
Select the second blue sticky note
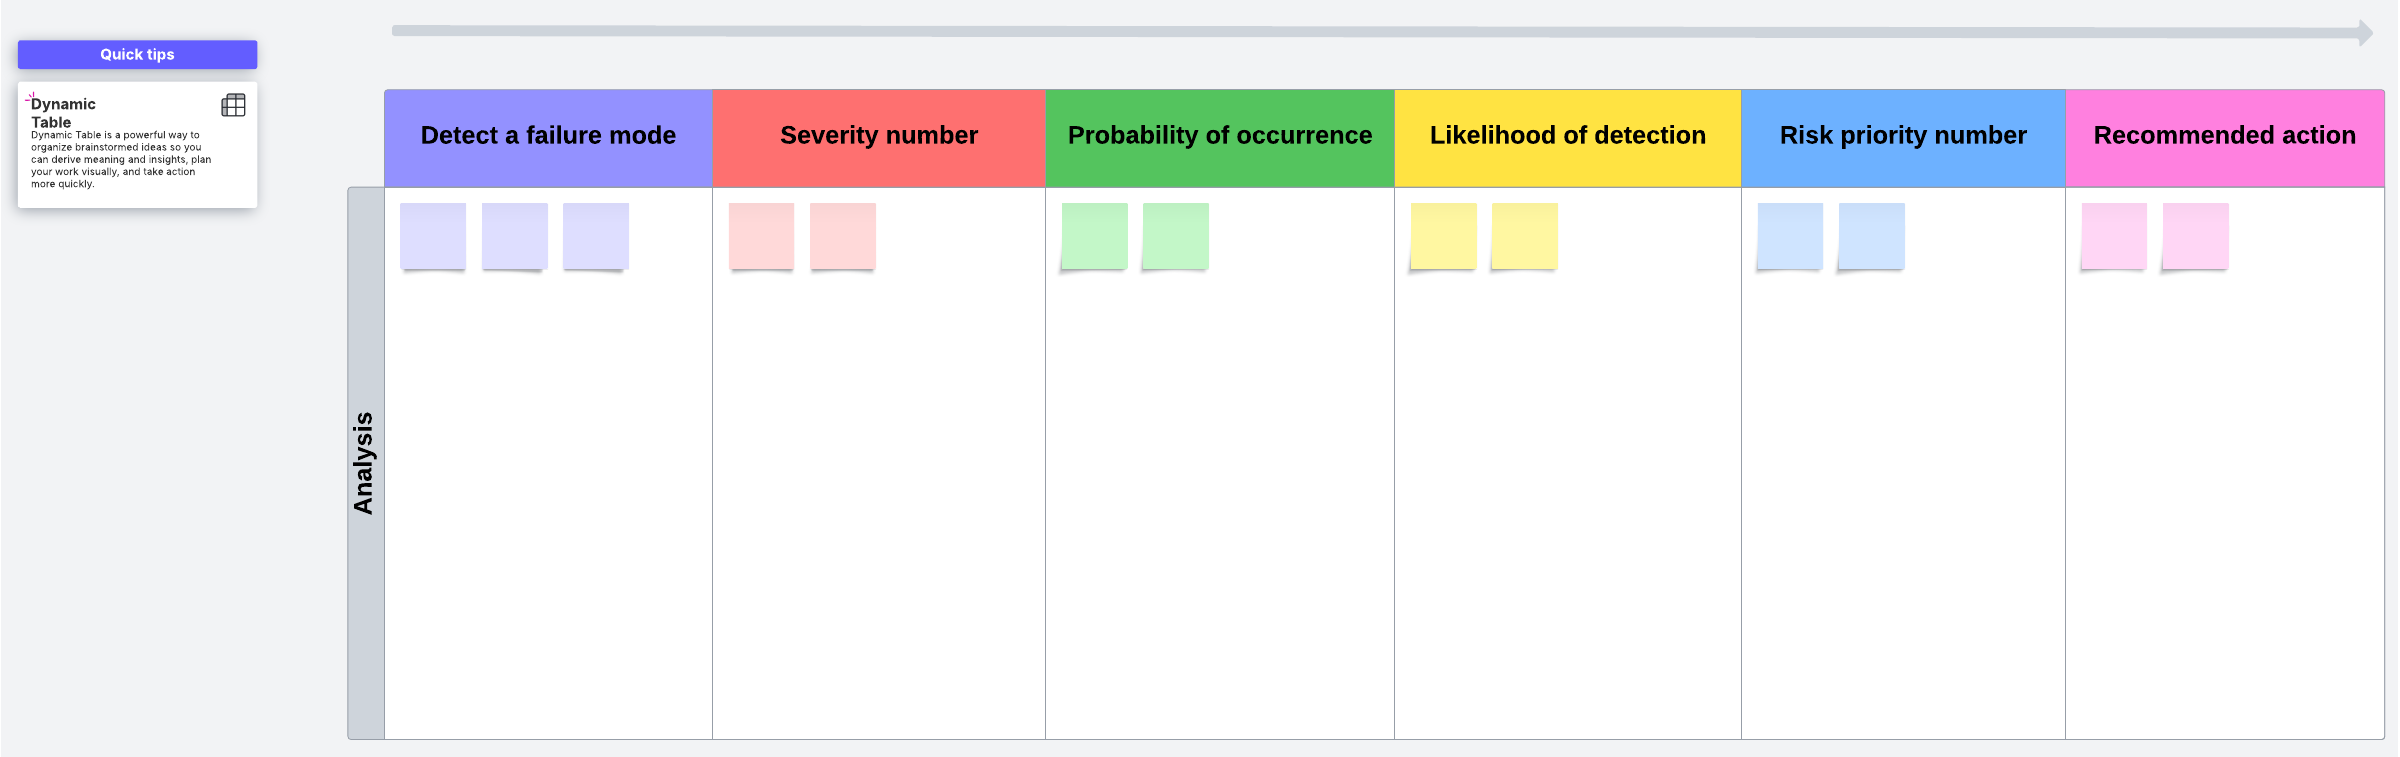[x=1871, y=236]
